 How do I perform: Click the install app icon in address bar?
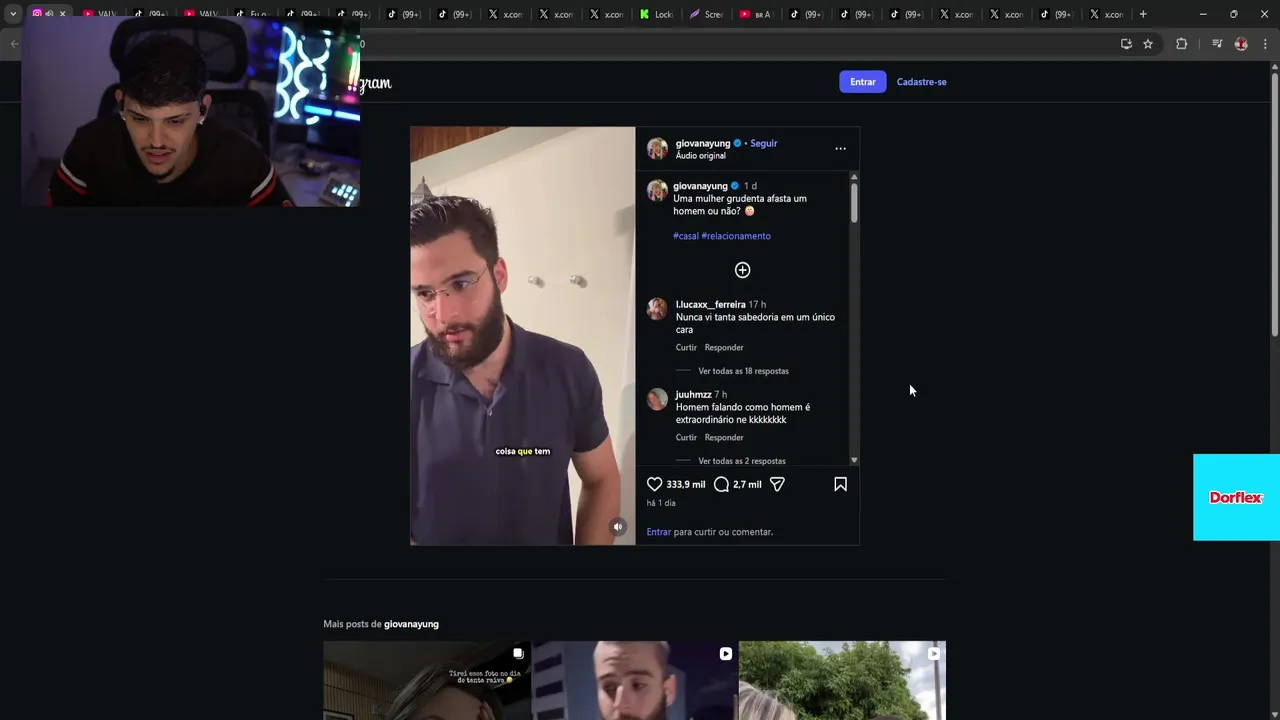coord(1126,44)
